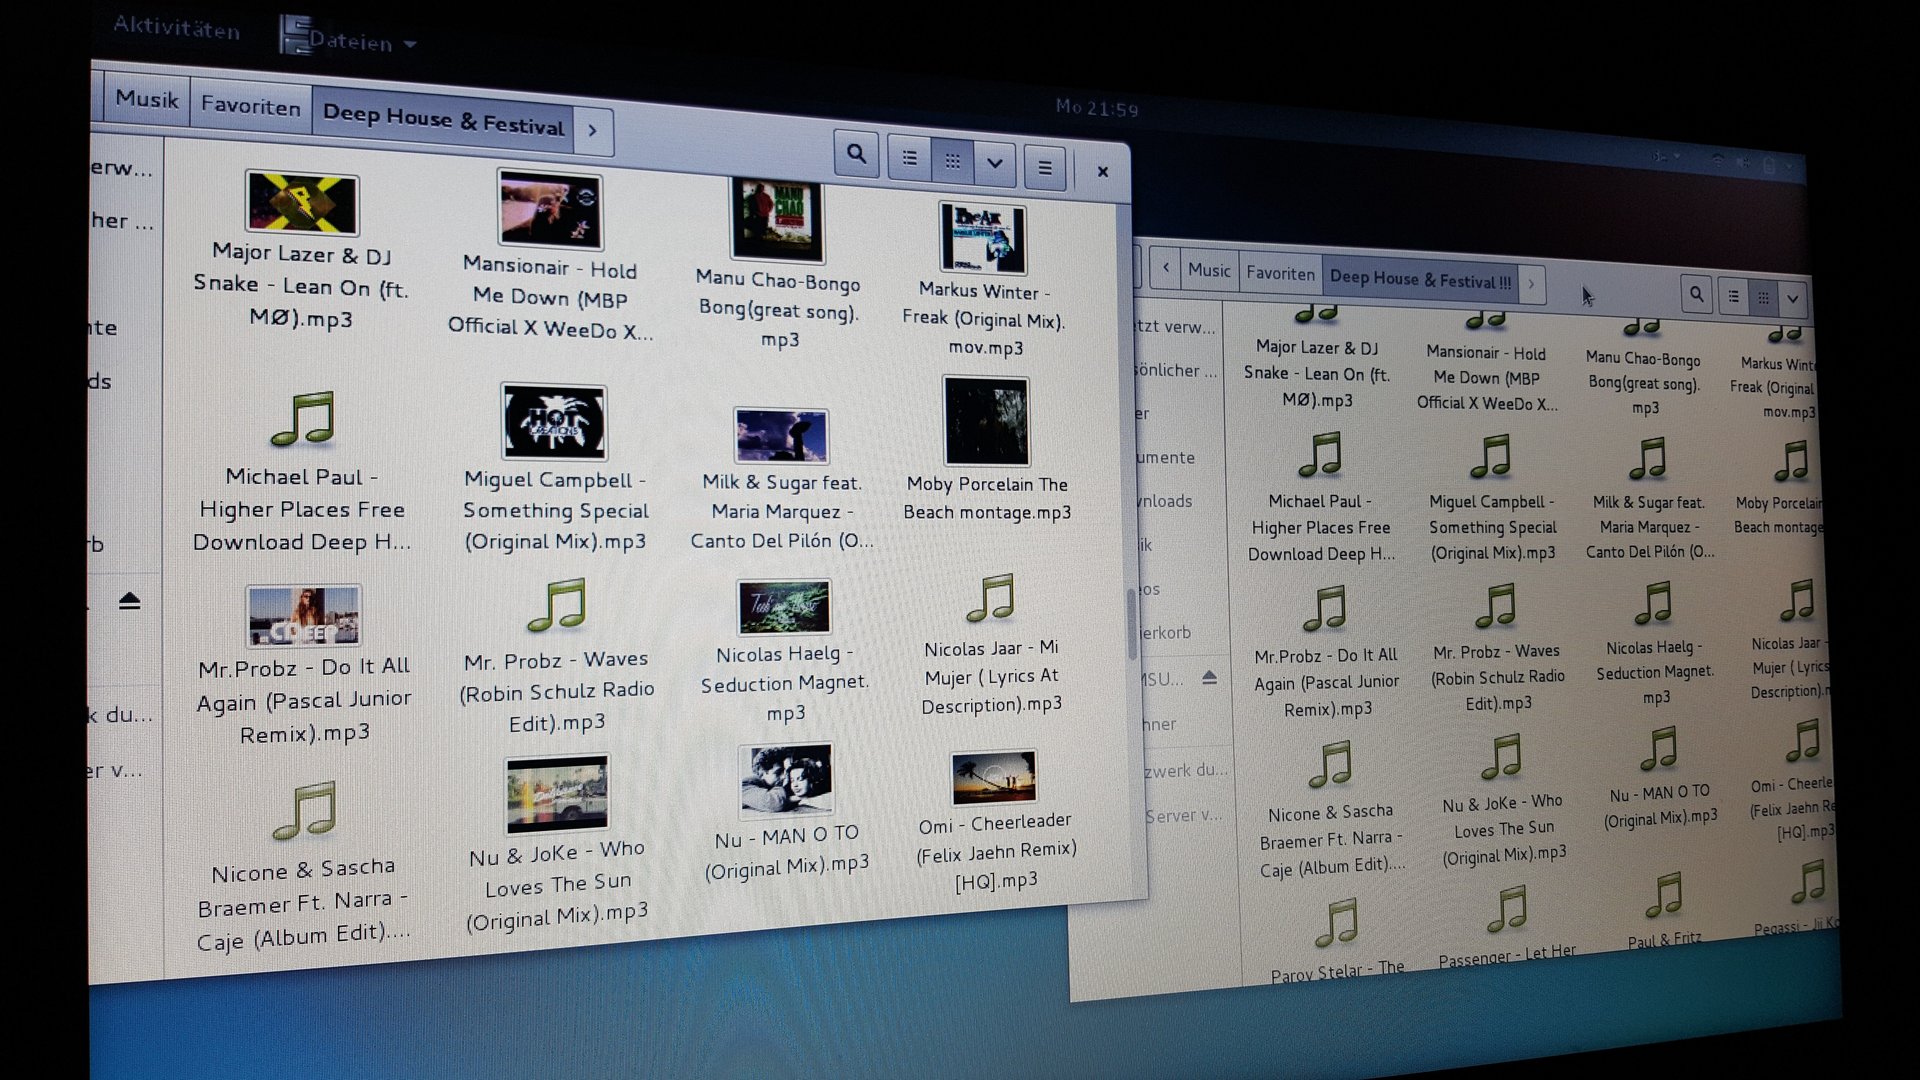Open Favoriten path segment in back window
Screen dimensions: 1920x1080
coord(1280,273)
